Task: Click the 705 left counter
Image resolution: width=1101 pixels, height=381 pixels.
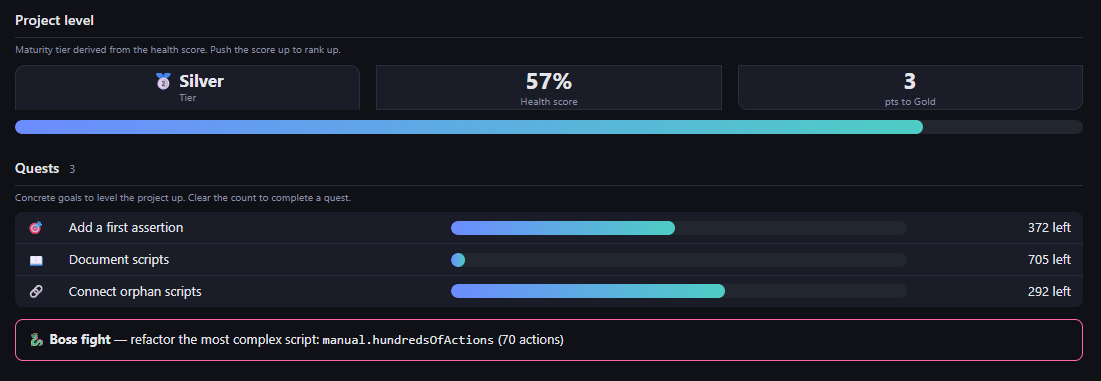Action: (x=1049, y=260)
